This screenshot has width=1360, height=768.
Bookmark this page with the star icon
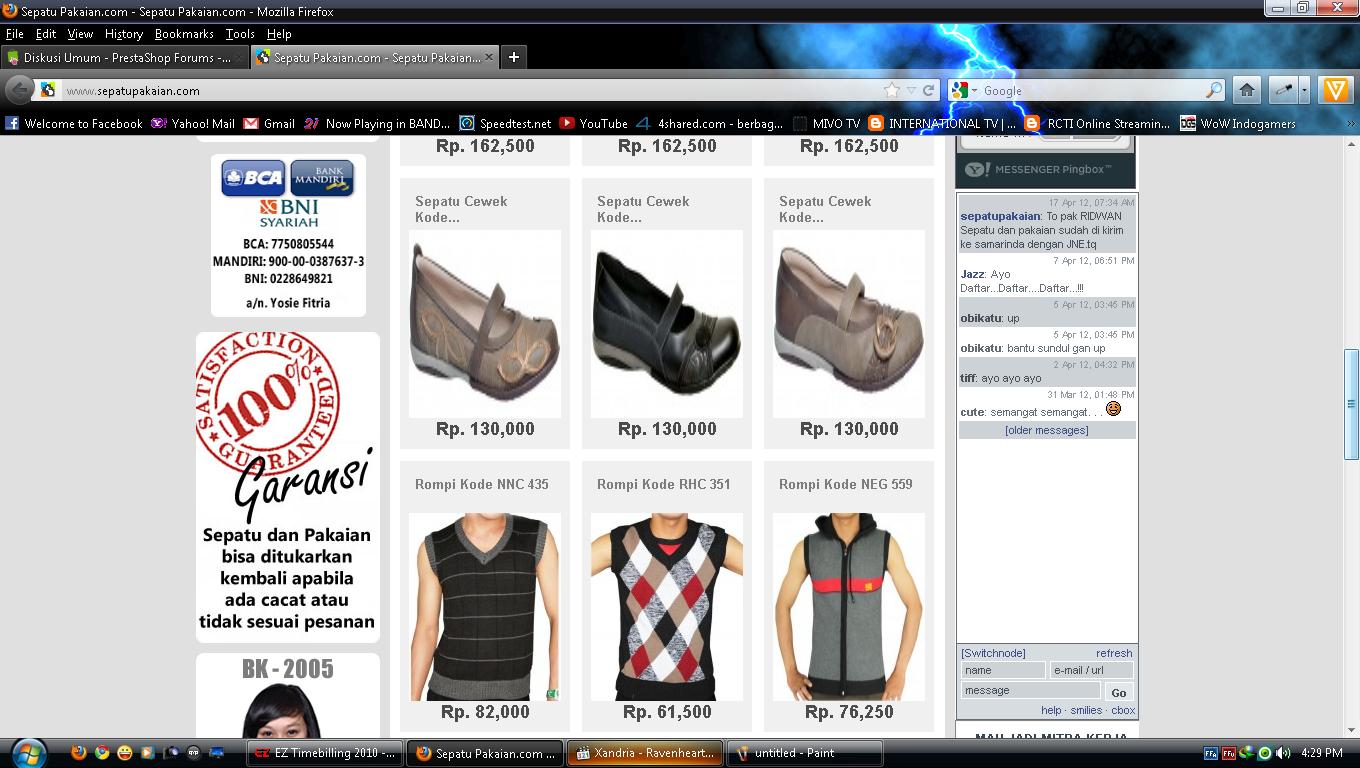891,90
